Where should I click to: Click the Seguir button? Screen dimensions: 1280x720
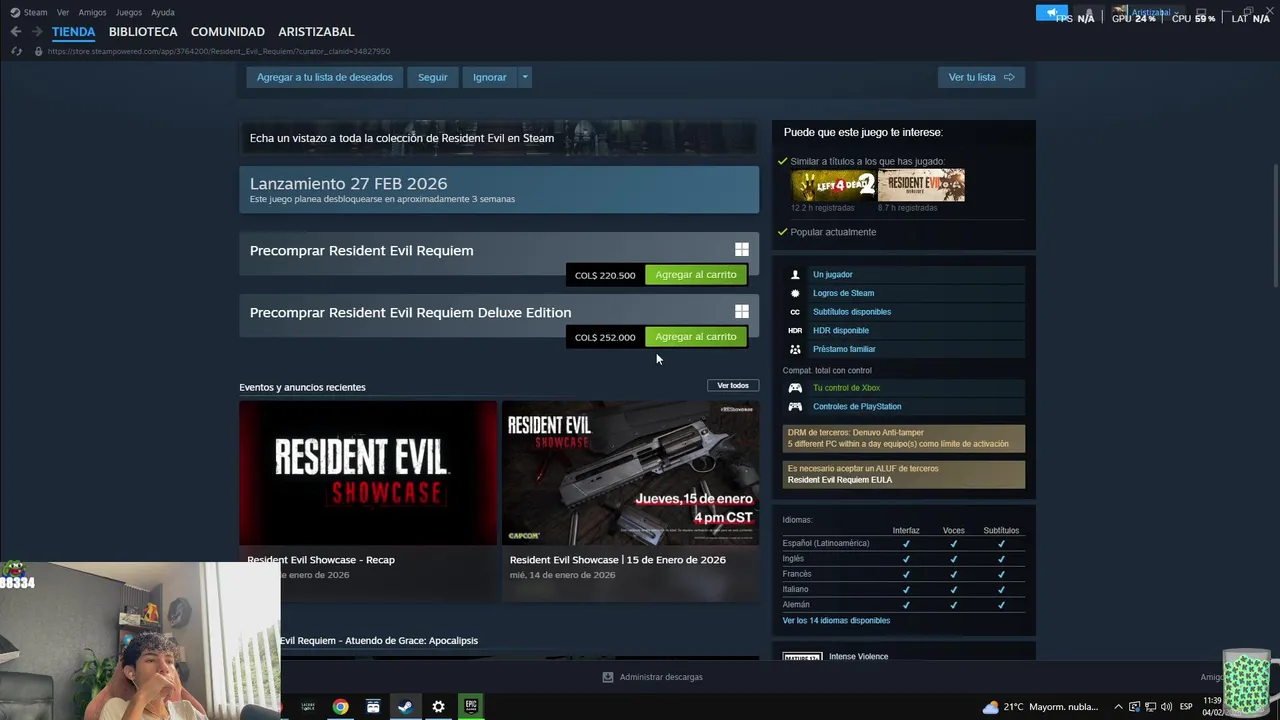(433, 77)
